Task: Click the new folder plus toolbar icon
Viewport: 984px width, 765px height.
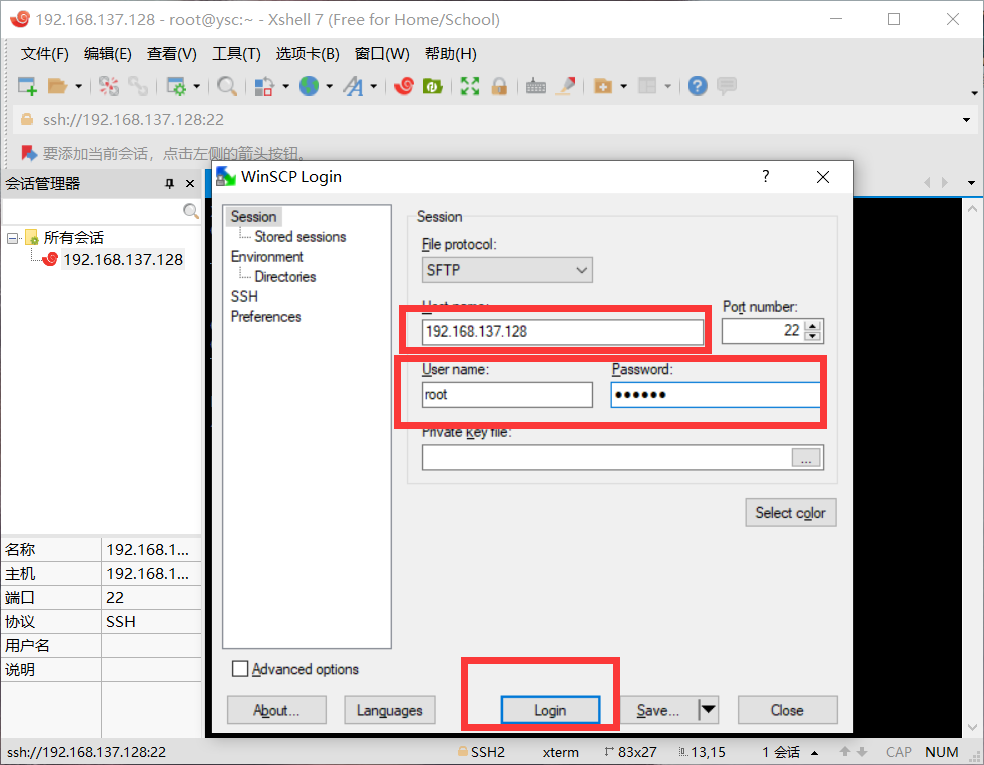Action: (603, 86)
